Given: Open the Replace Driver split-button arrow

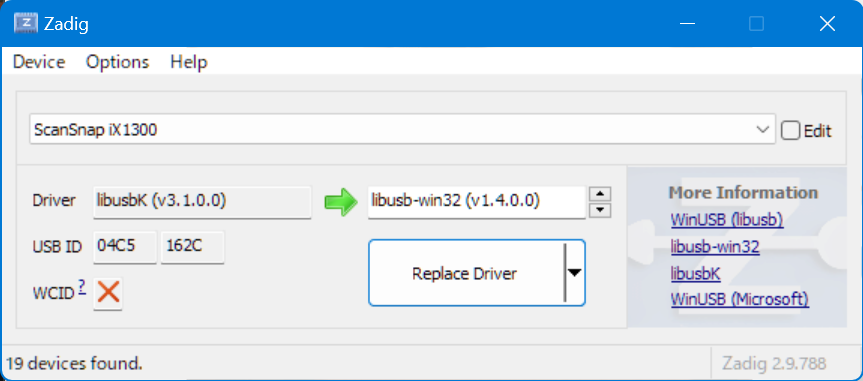Looking at the screenshot, I should pos(574,273).
